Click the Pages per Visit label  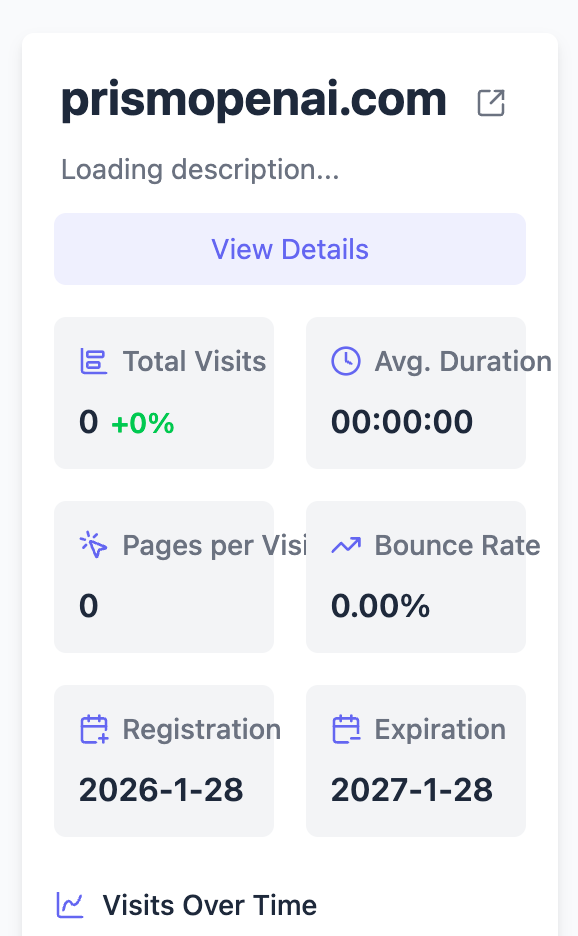point(214,545)
